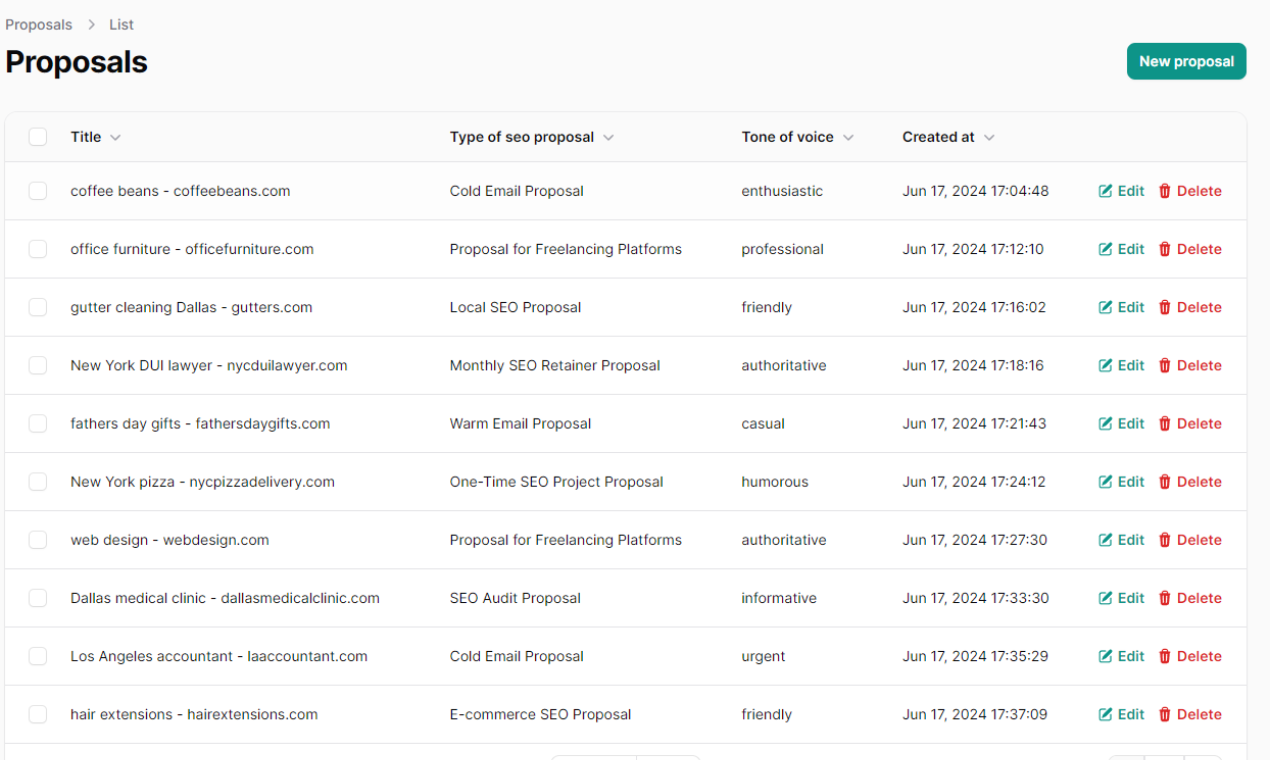Sort by Type of seo proposal chevron
This screenshot has width=1270, height=760.
pyautogui.click(x=608, y=138)
